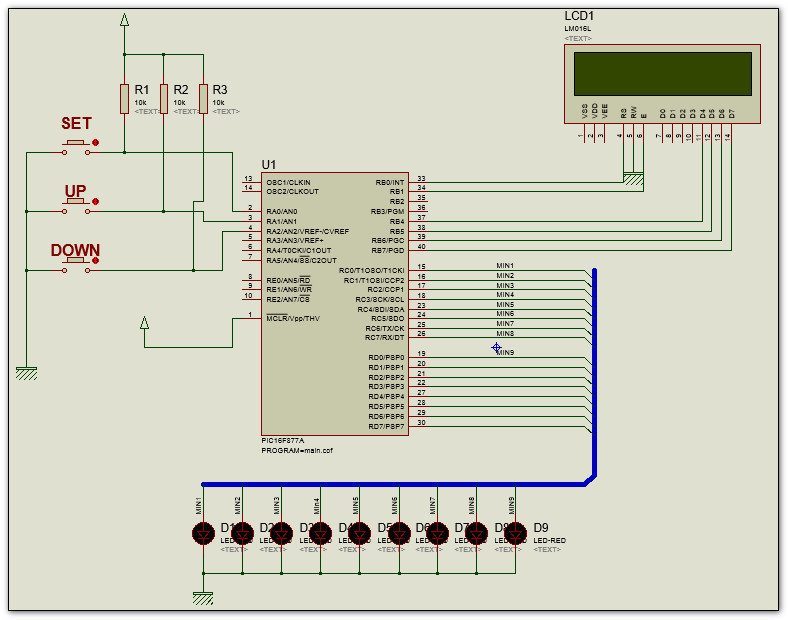Click the MIN9 wire label near RD0
This screenshot has width=788, height=620.
click(x=505, y=353)
